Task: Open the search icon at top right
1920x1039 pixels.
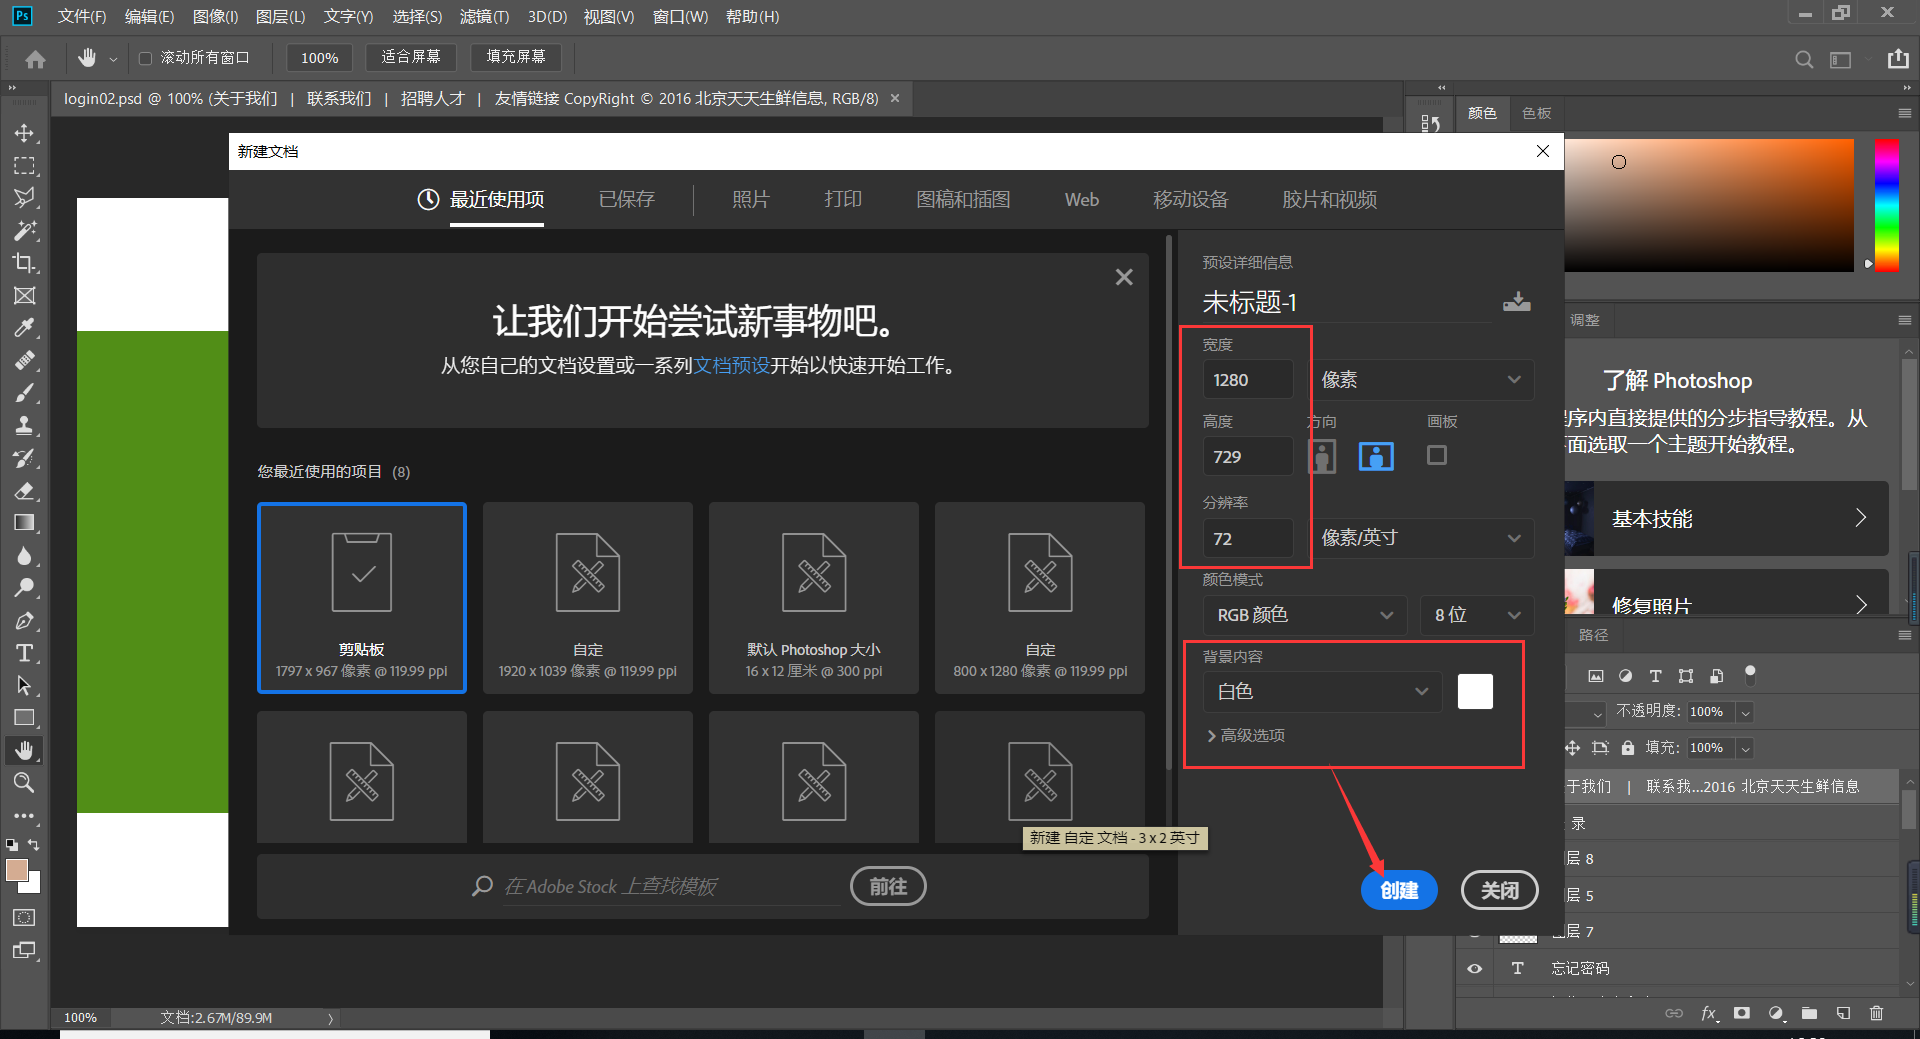Action: [1804, 59]
